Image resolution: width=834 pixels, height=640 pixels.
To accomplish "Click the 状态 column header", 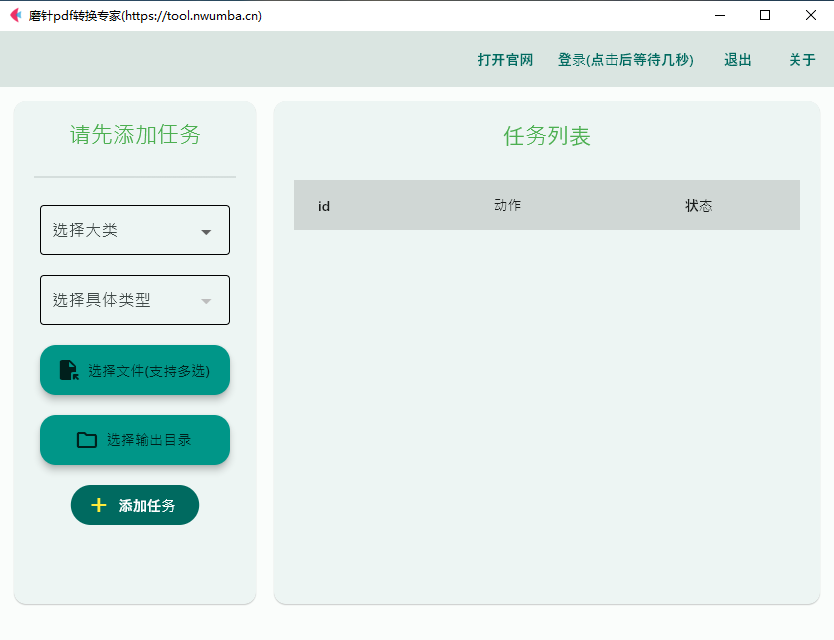I will coord(698,206).
